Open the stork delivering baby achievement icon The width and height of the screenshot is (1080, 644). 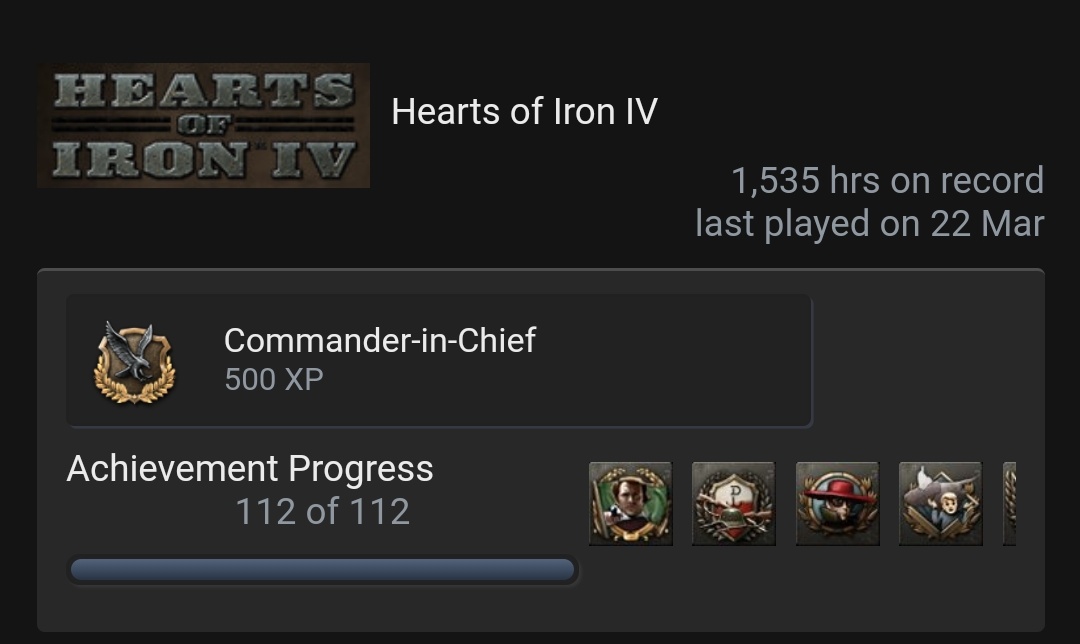pos(939,503)
